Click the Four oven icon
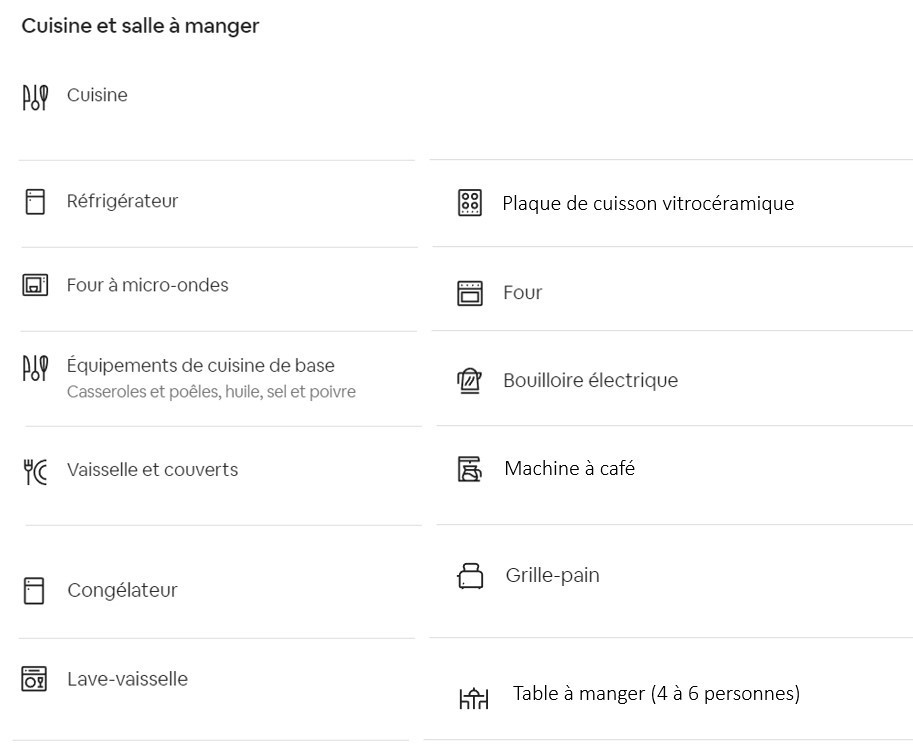913x753 pixels. (x=469, y=293)
